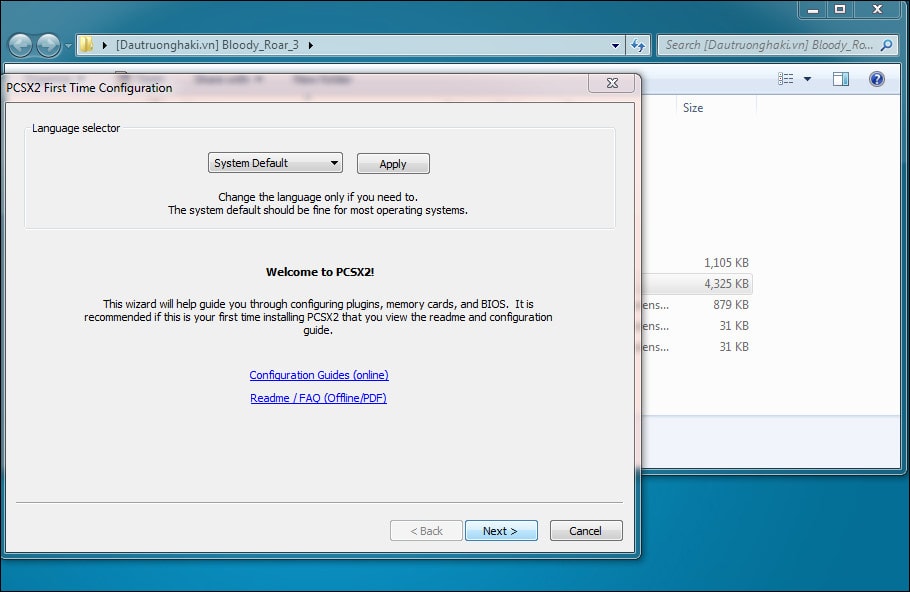Click the search magnifier icon
The image size is (910, 592).
click(886, 45)
